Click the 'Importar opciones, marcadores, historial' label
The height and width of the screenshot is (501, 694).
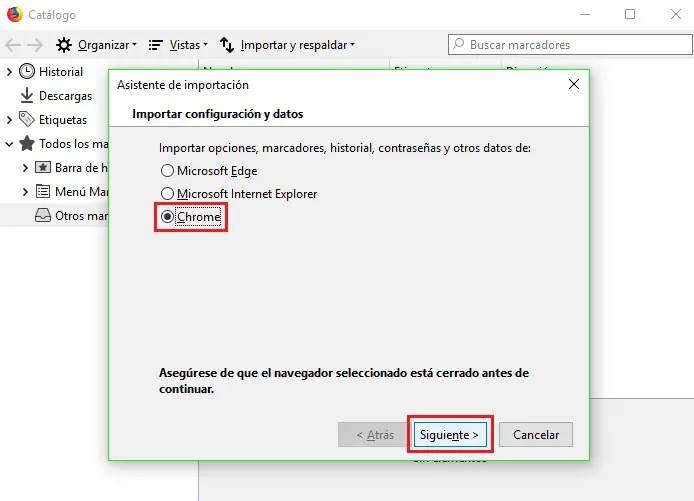click(345, 148)
